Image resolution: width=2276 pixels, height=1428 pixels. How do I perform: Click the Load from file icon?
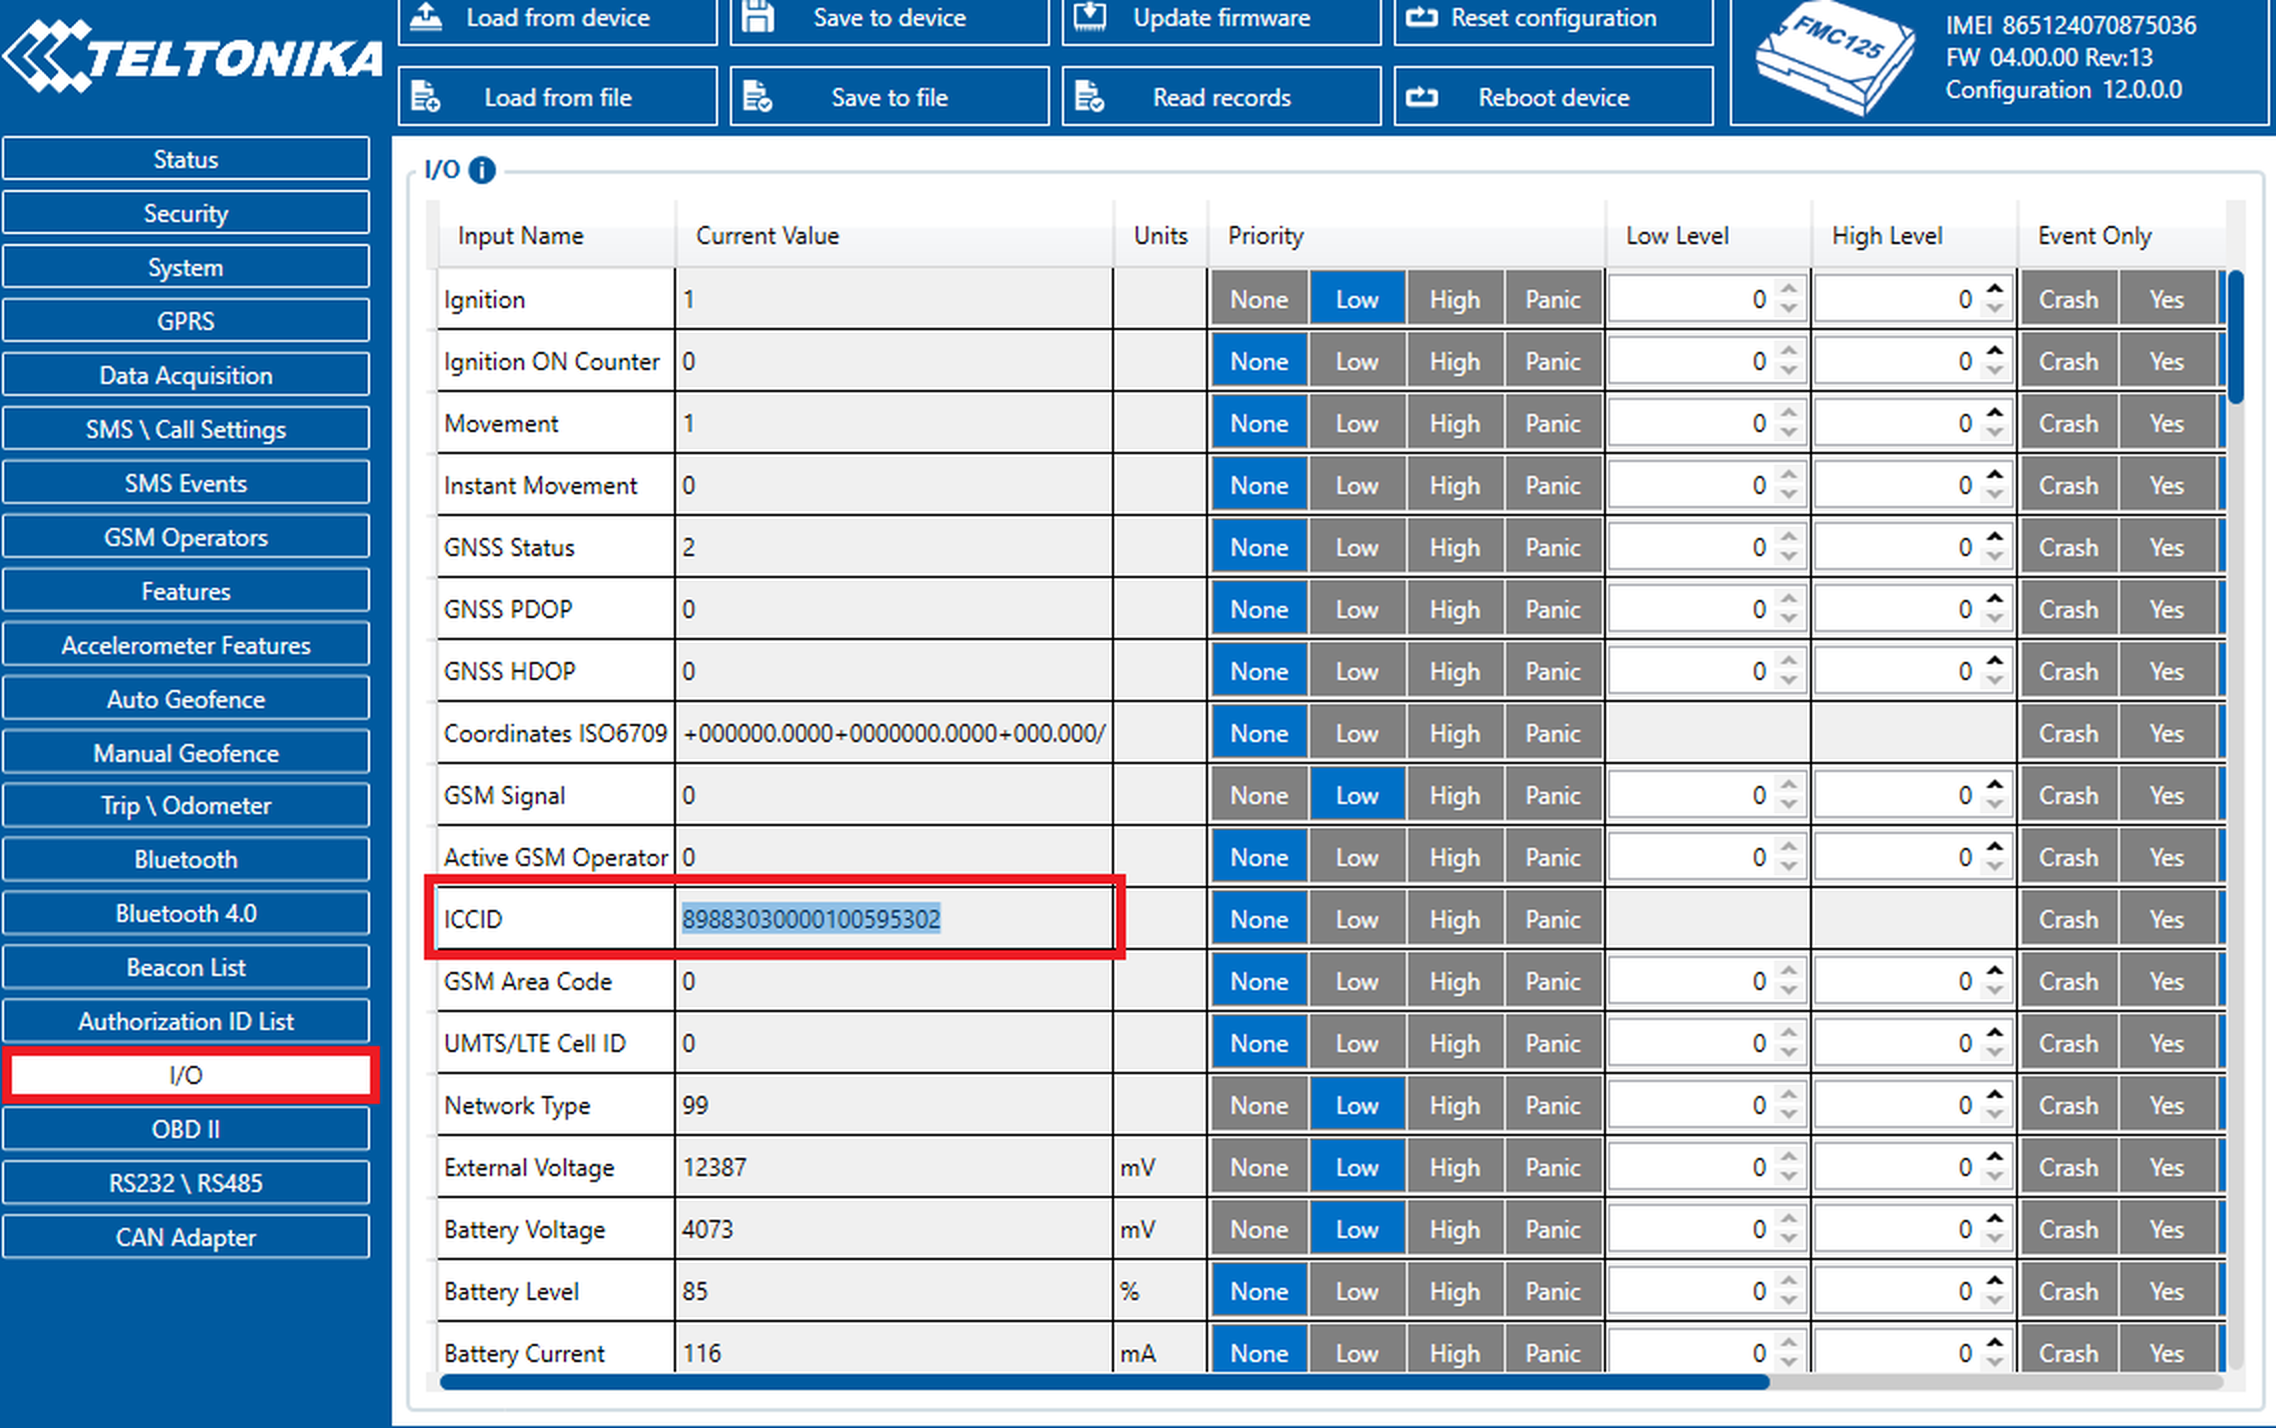tap(426, 97)
